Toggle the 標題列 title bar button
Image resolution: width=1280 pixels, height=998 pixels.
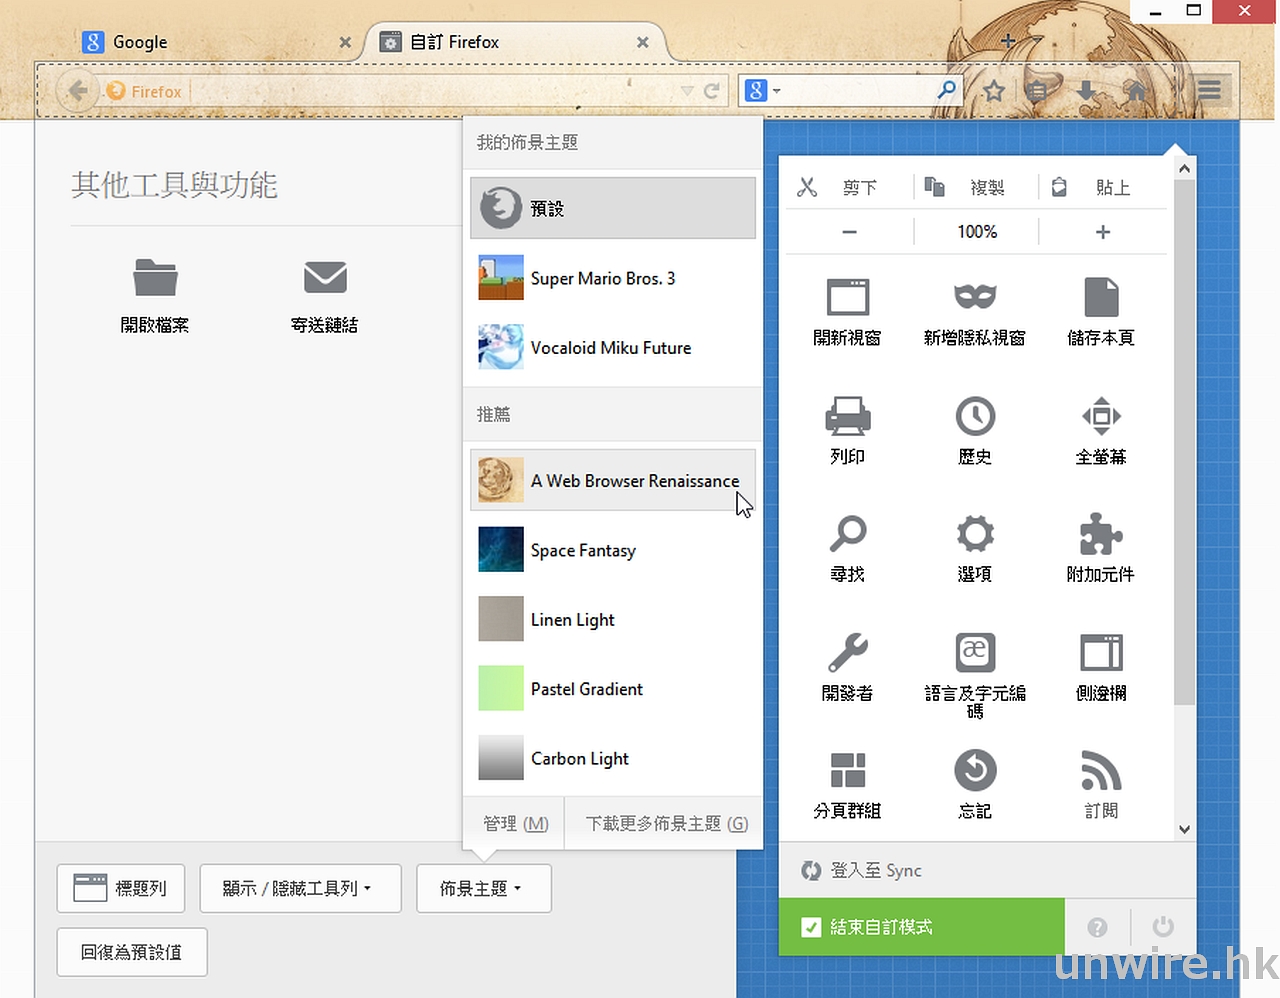[x=121, y=888]
